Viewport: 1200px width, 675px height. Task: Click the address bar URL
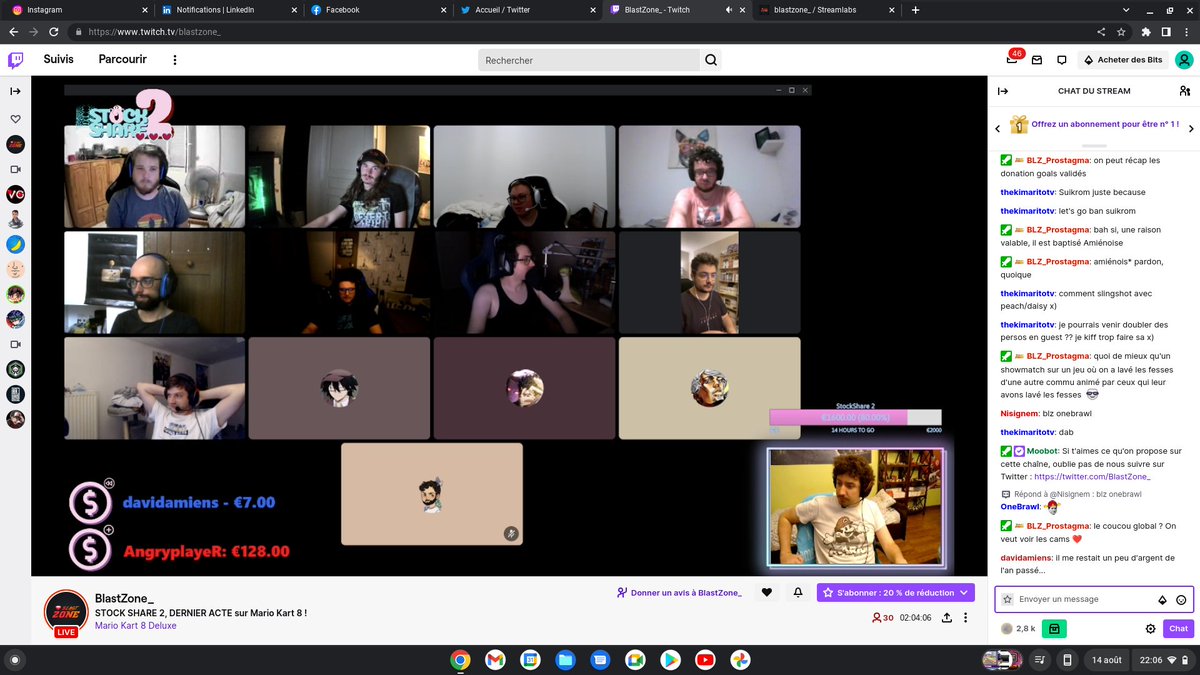(154, 32)
